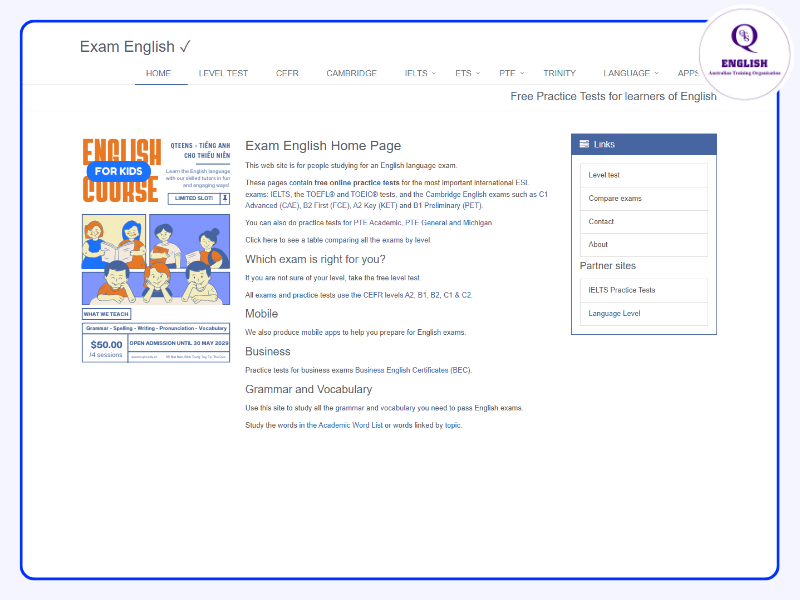This screenshot has width=800, height=600.
Task: Click the Michigan link
Action: [x=477, y=223]
